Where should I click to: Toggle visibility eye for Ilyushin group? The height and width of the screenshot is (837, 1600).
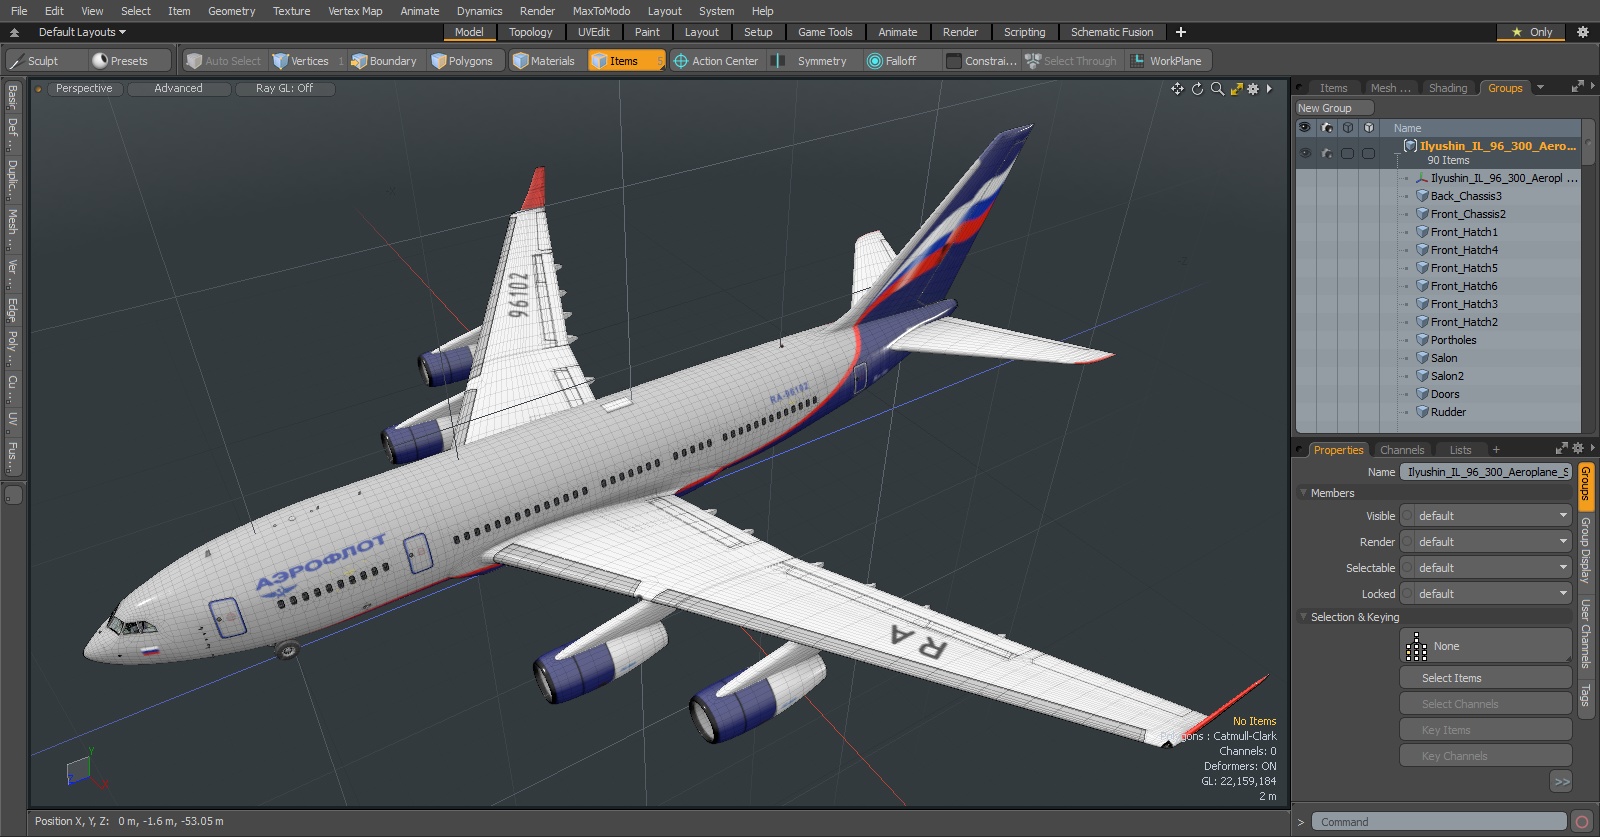[x=1305, y=154]
